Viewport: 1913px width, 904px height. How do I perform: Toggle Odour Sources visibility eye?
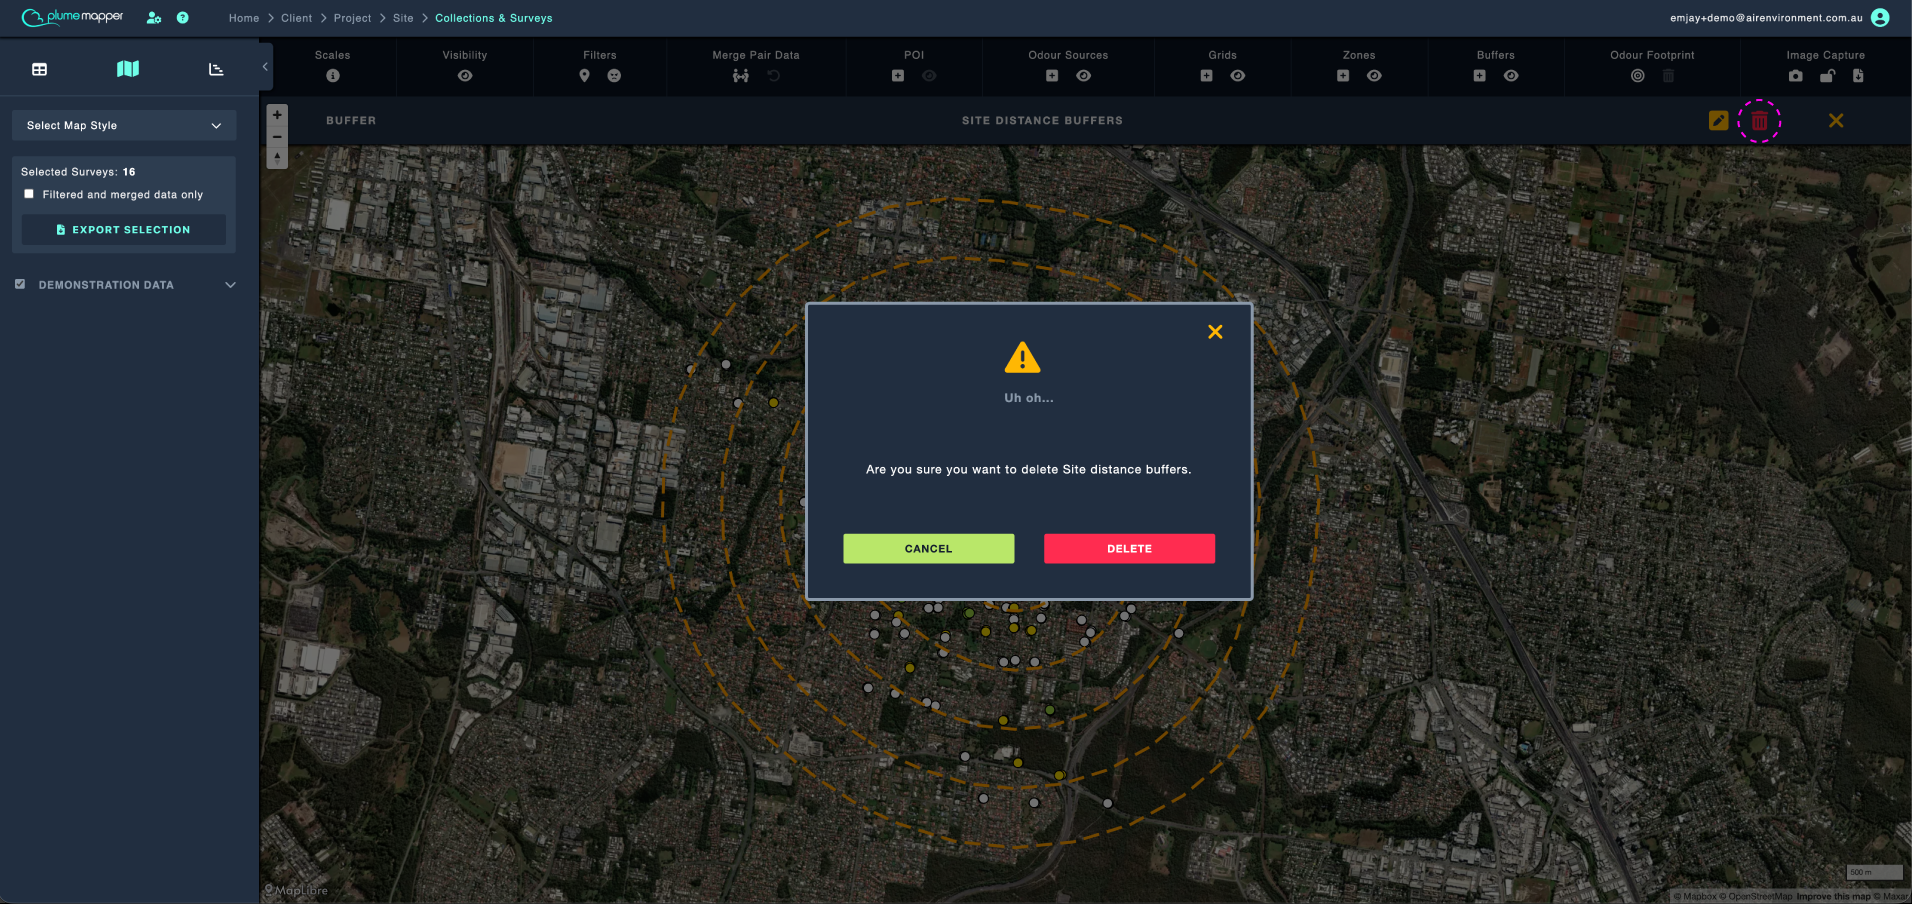pyautogui.click(x=1084, y=76)
